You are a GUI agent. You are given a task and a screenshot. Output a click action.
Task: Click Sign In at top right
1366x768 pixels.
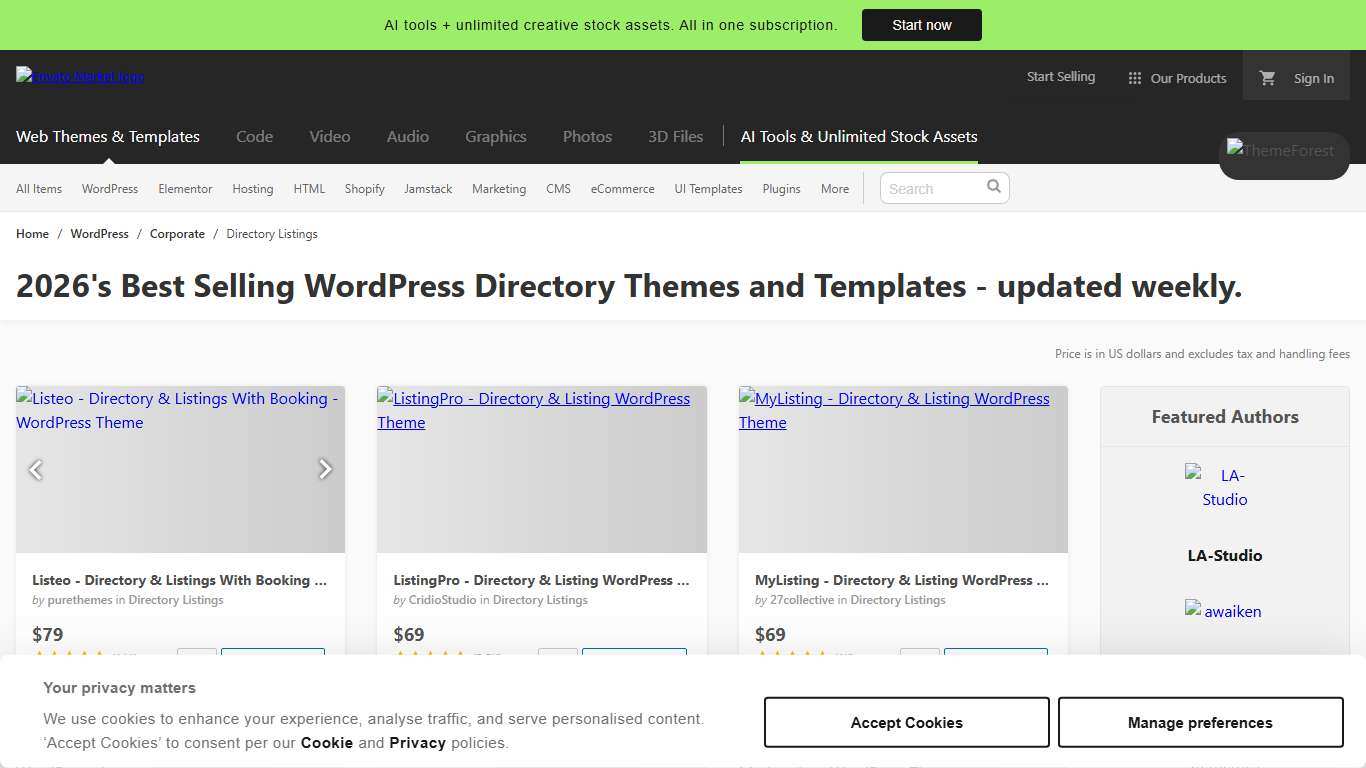click(x=1313, y=78)
